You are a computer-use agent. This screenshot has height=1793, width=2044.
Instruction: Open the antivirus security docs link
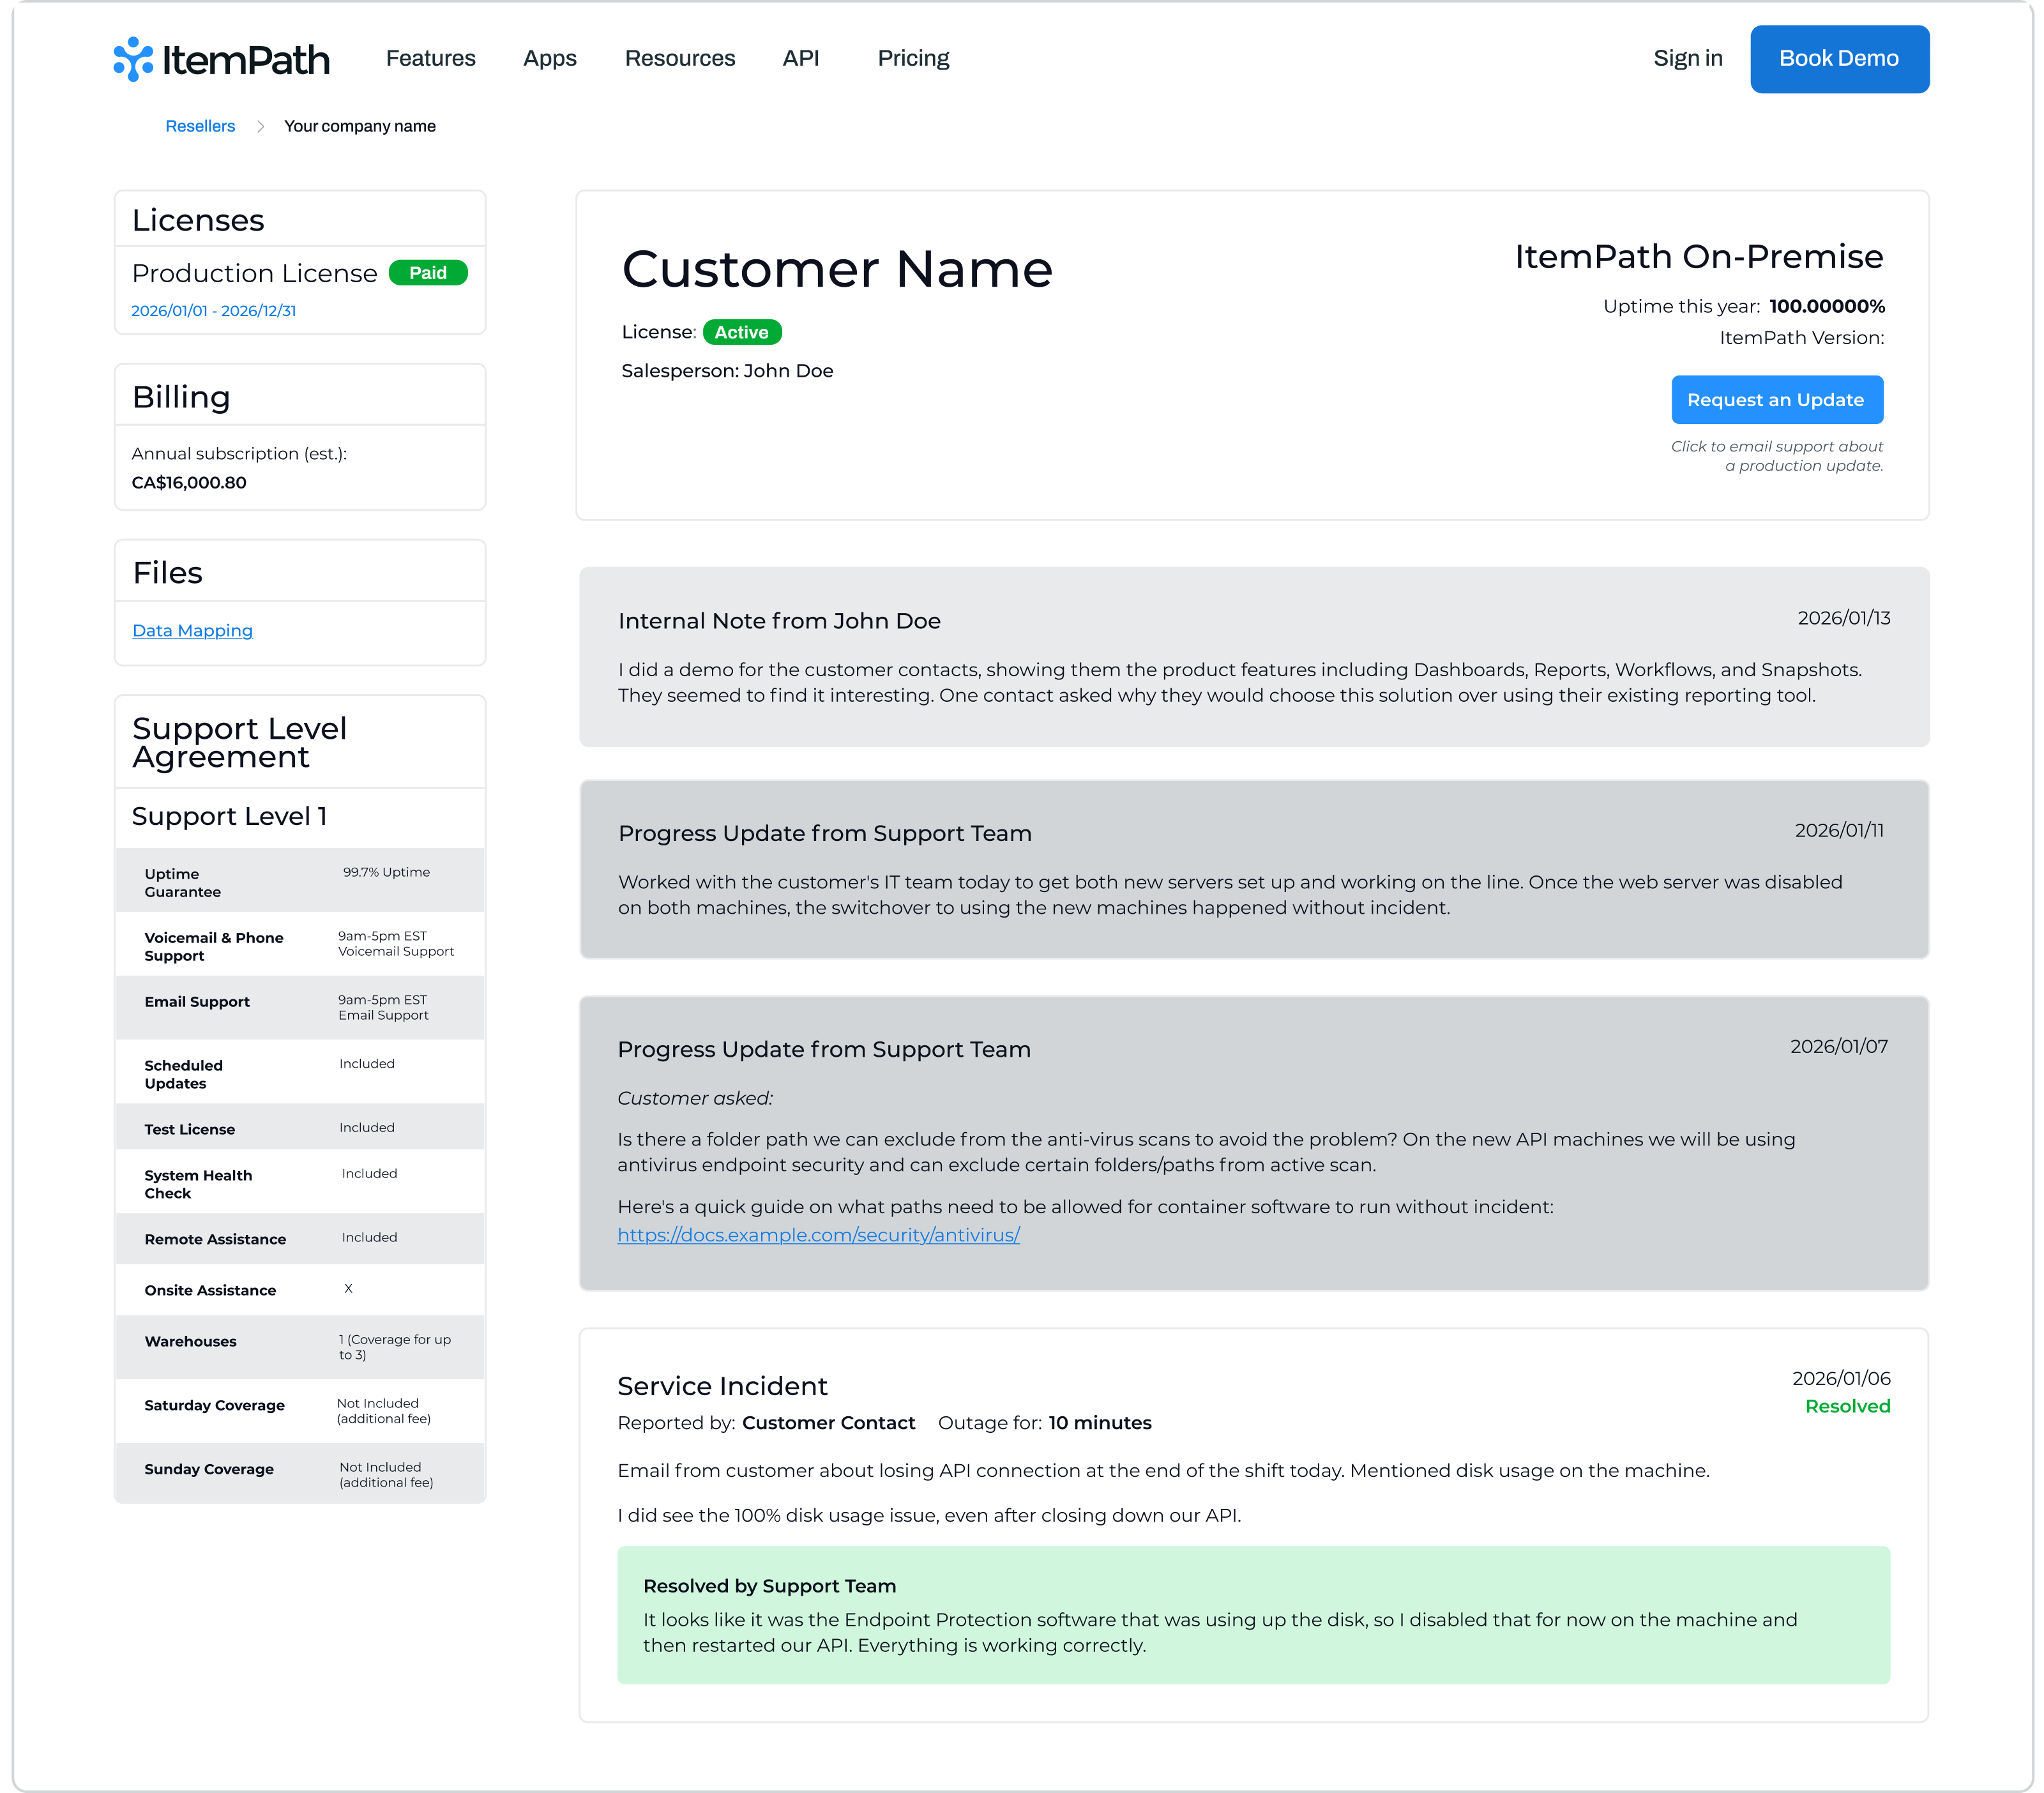pyautogui.click(x=818, y=1235)
